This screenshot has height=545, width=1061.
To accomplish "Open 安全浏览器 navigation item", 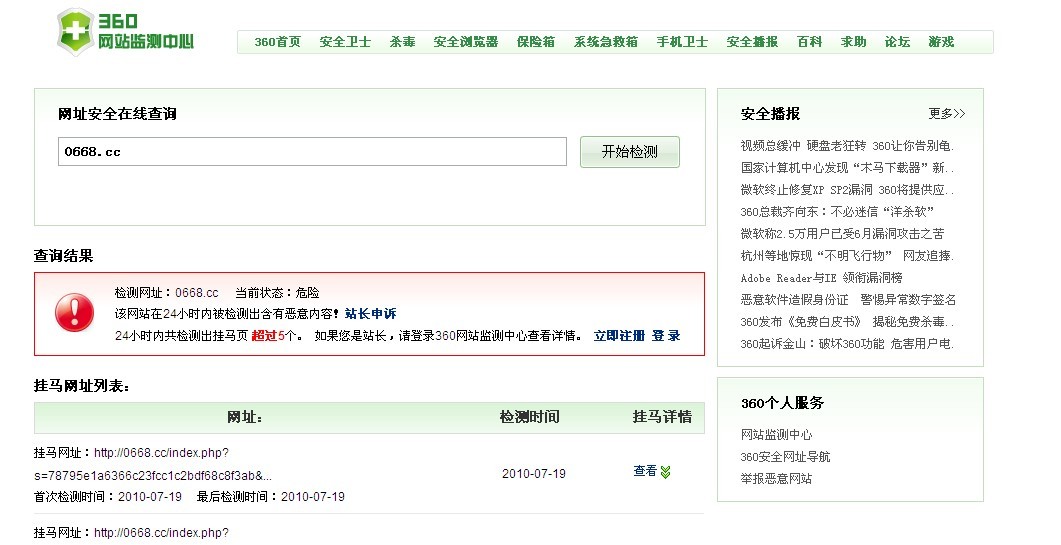I will click(465, 42).
